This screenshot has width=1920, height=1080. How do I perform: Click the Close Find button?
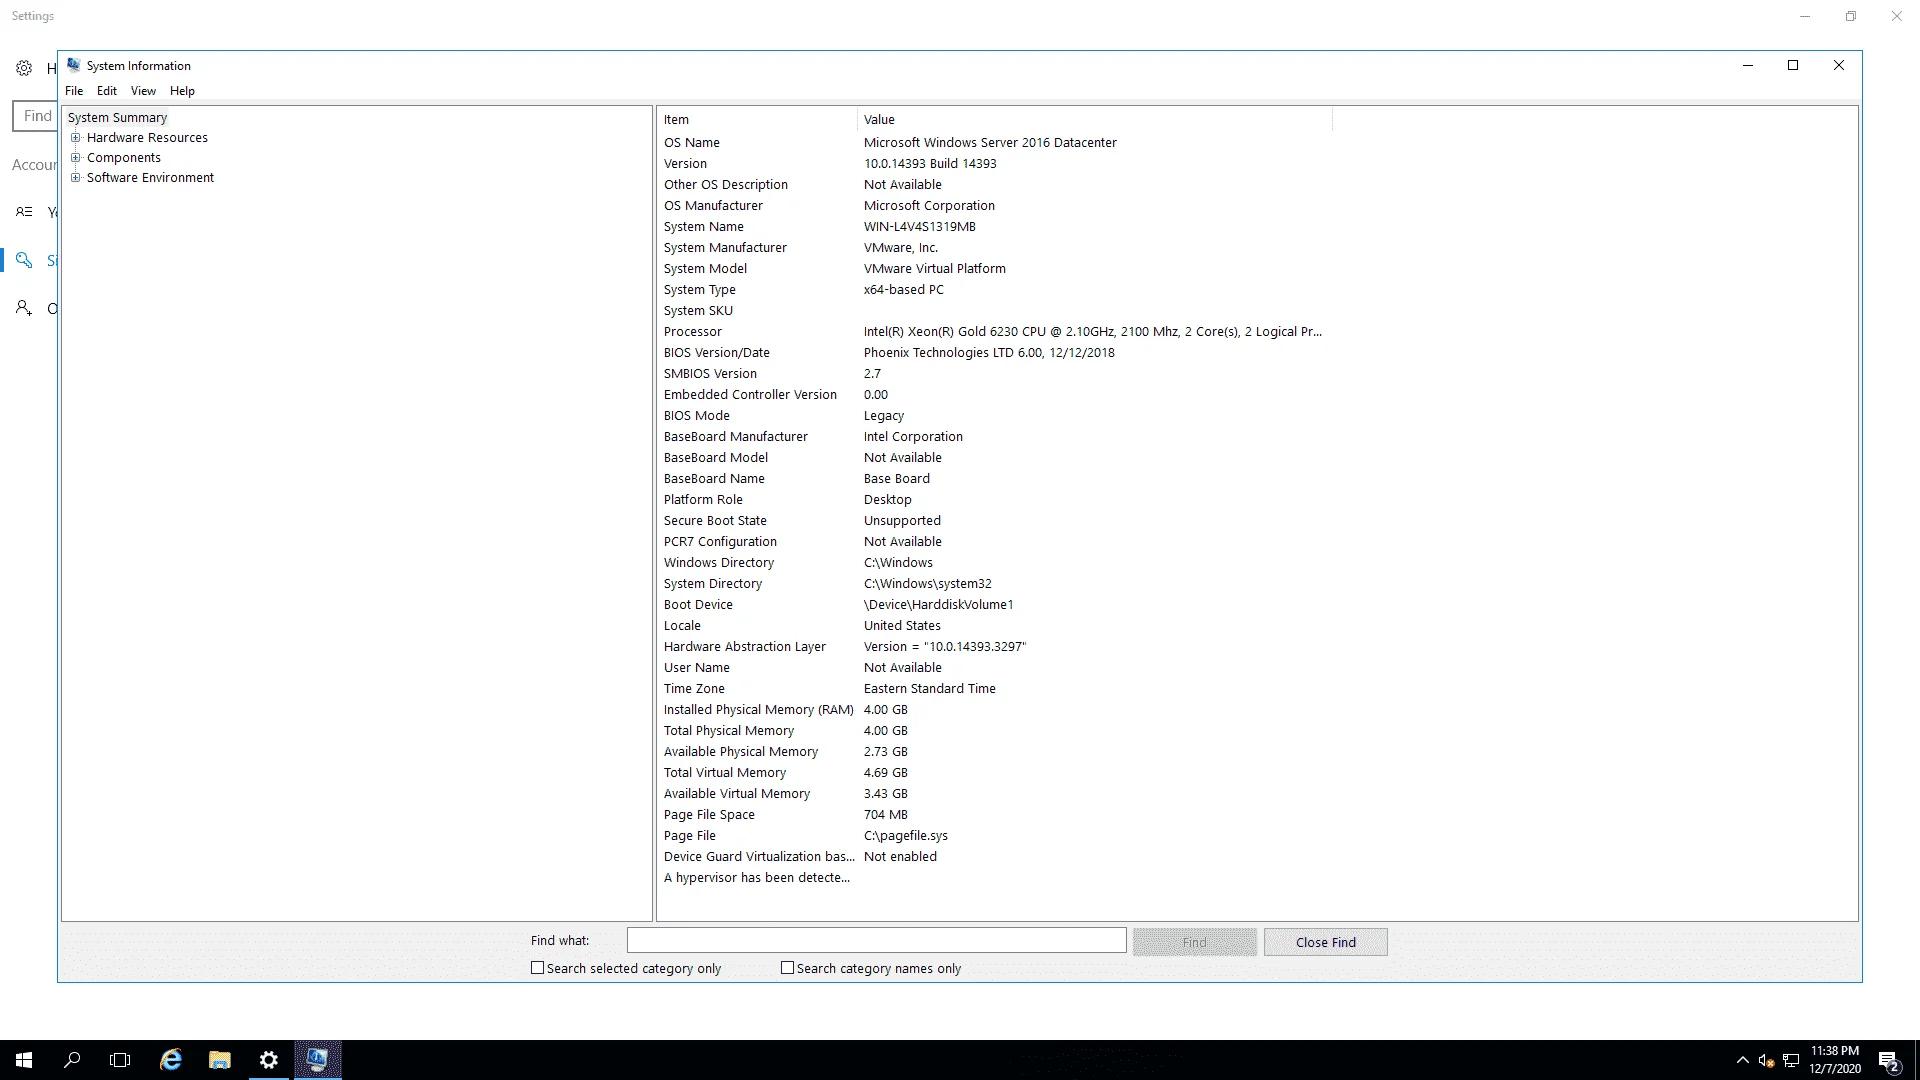[1325, 942]
